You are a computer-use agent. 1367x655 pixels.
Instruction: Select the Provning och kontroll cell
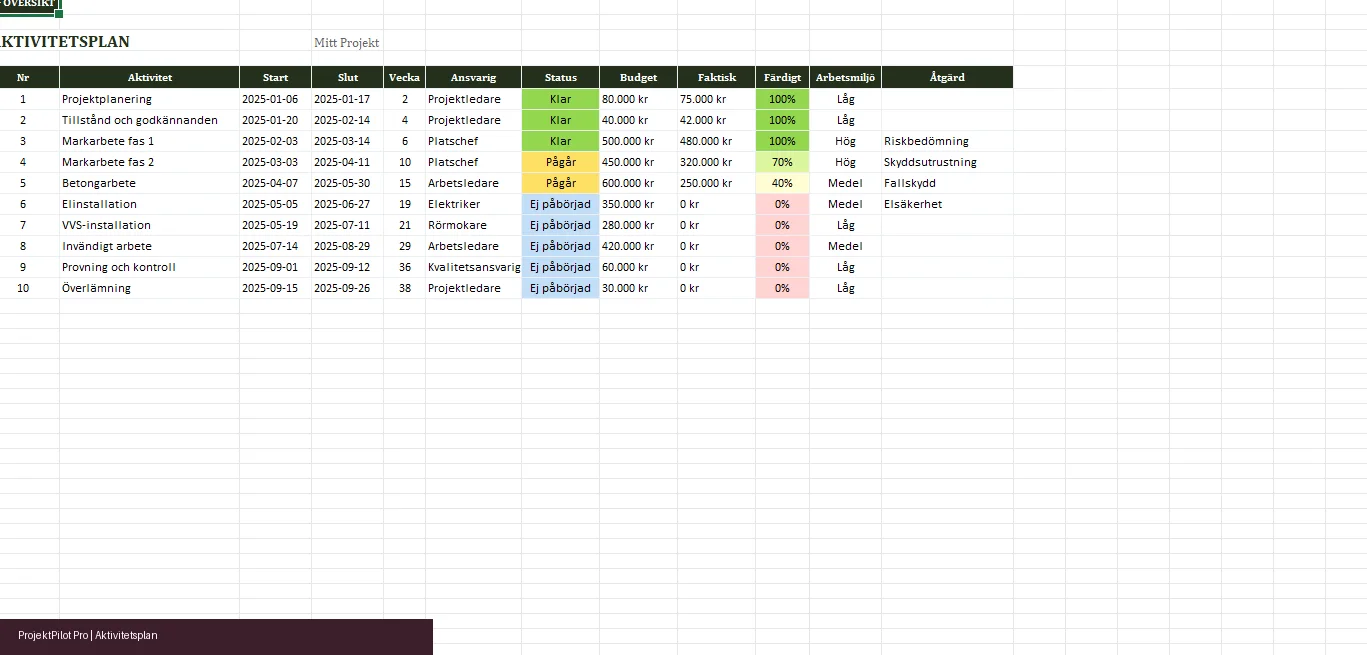[x=150, y=267]
